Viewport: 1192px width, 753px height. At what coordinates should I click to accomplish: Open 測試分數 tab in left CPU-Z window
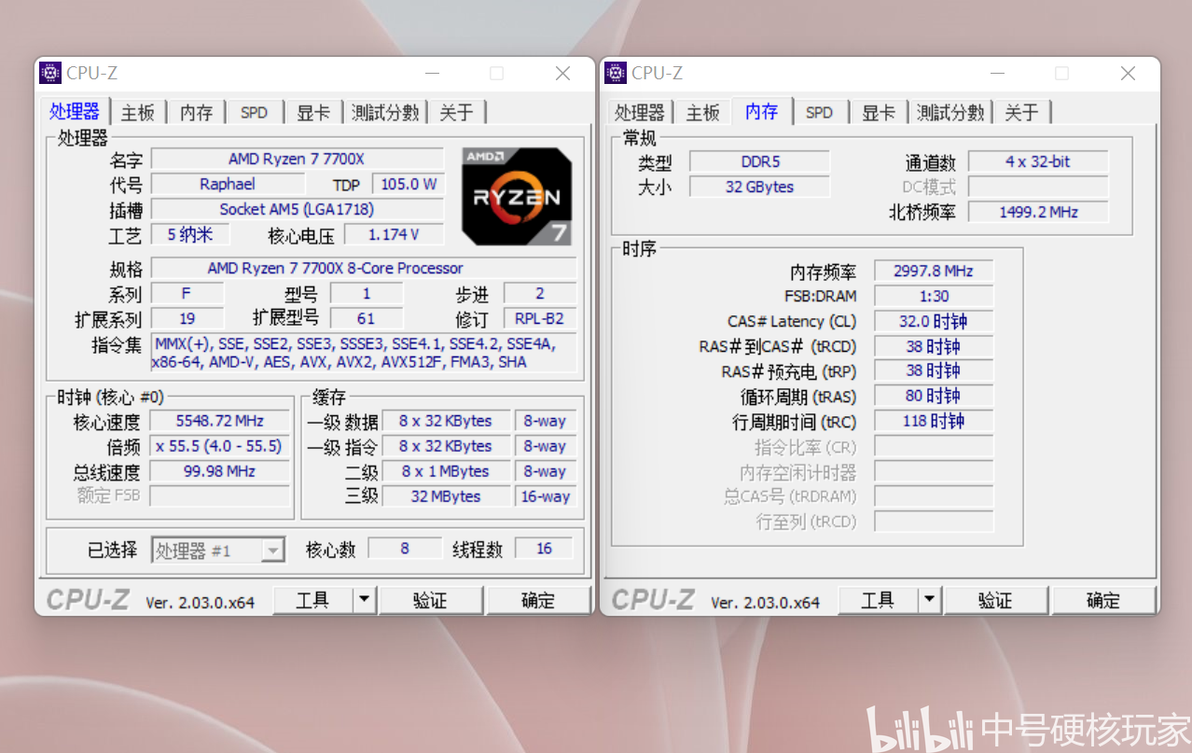[x=385, y=112]
